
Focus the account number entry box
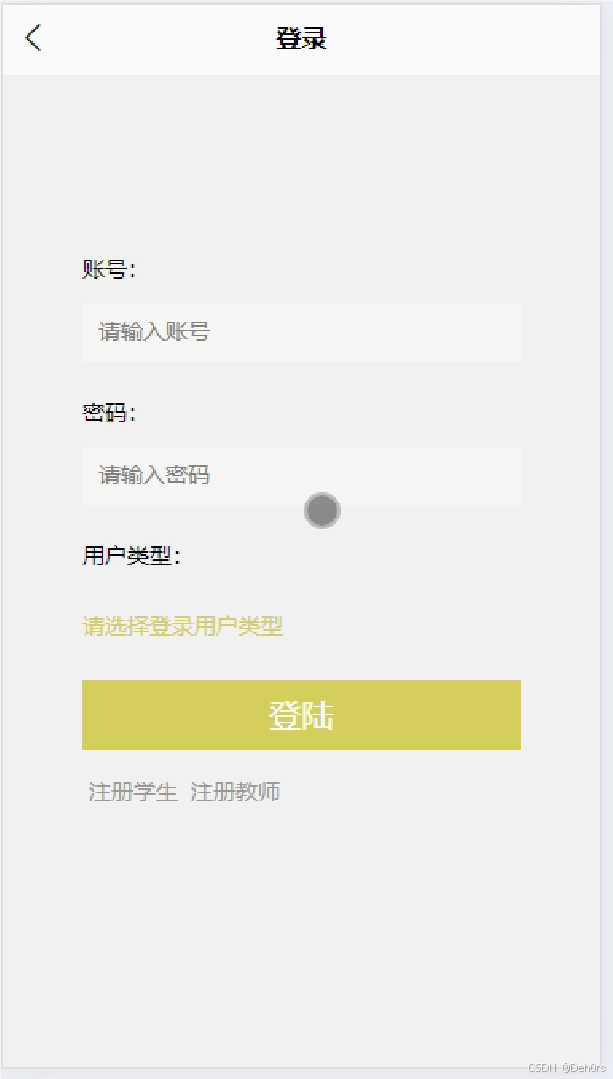coord(300,333)
